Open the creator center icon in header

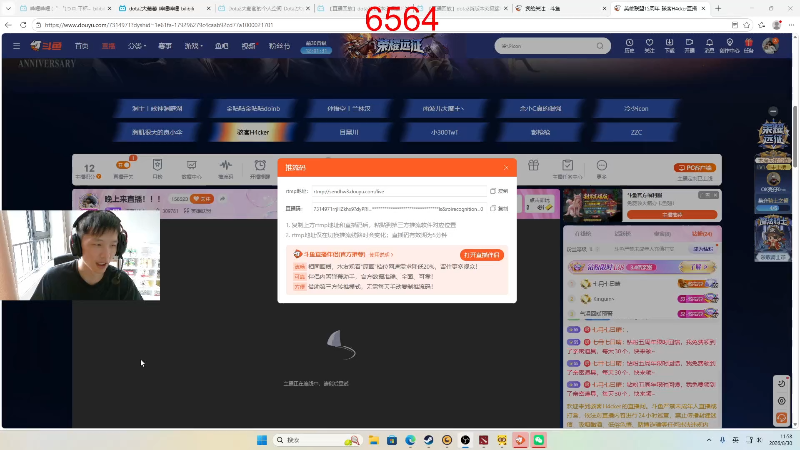coord(730,45)
